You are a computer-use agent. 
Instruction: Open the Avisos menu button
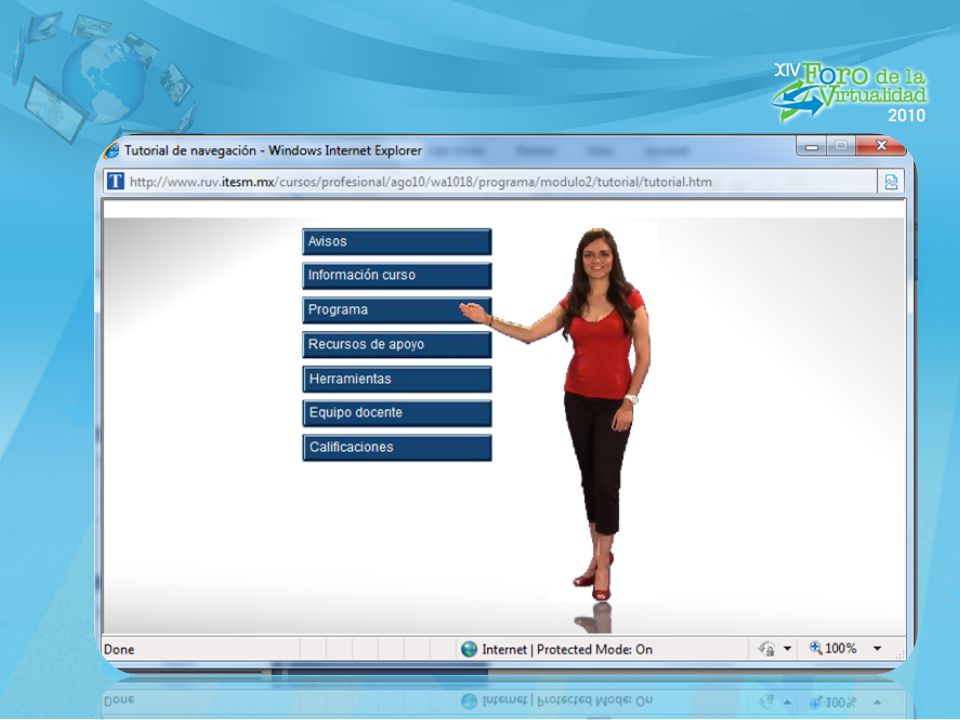click(x=397, y=241)
